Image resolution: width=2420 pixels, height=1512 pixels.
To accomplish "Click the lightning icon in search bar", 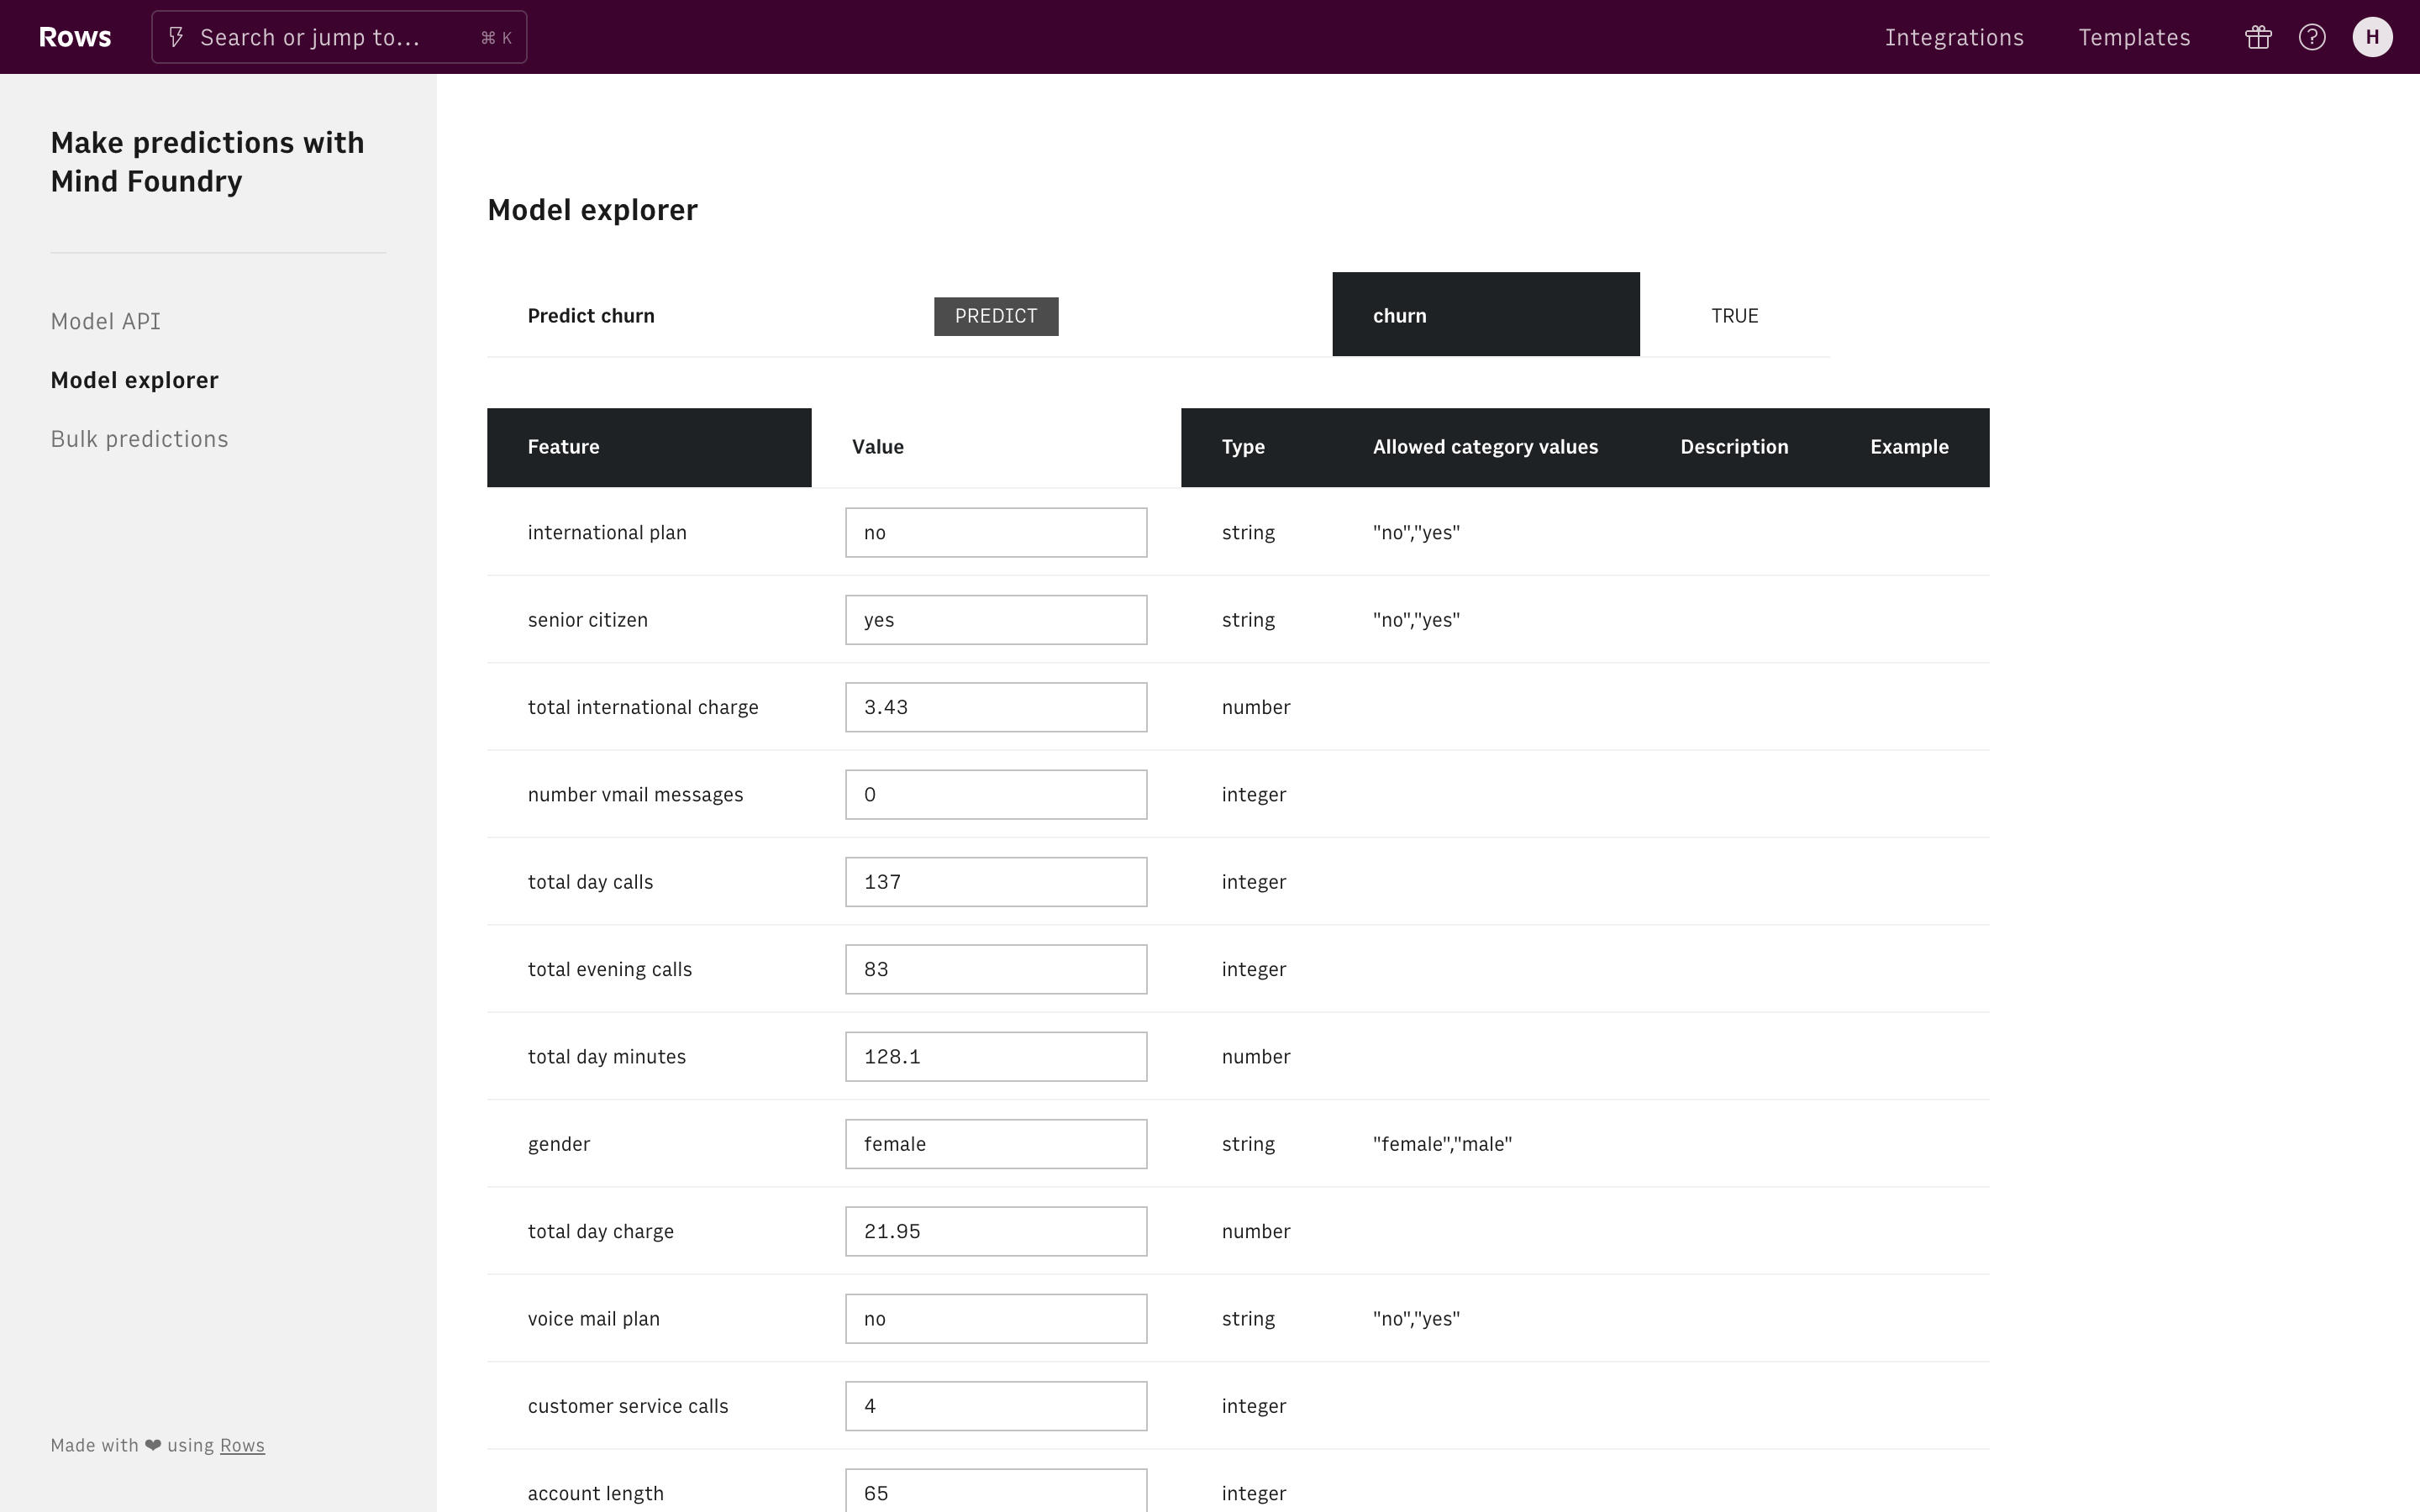I will 176,37.
